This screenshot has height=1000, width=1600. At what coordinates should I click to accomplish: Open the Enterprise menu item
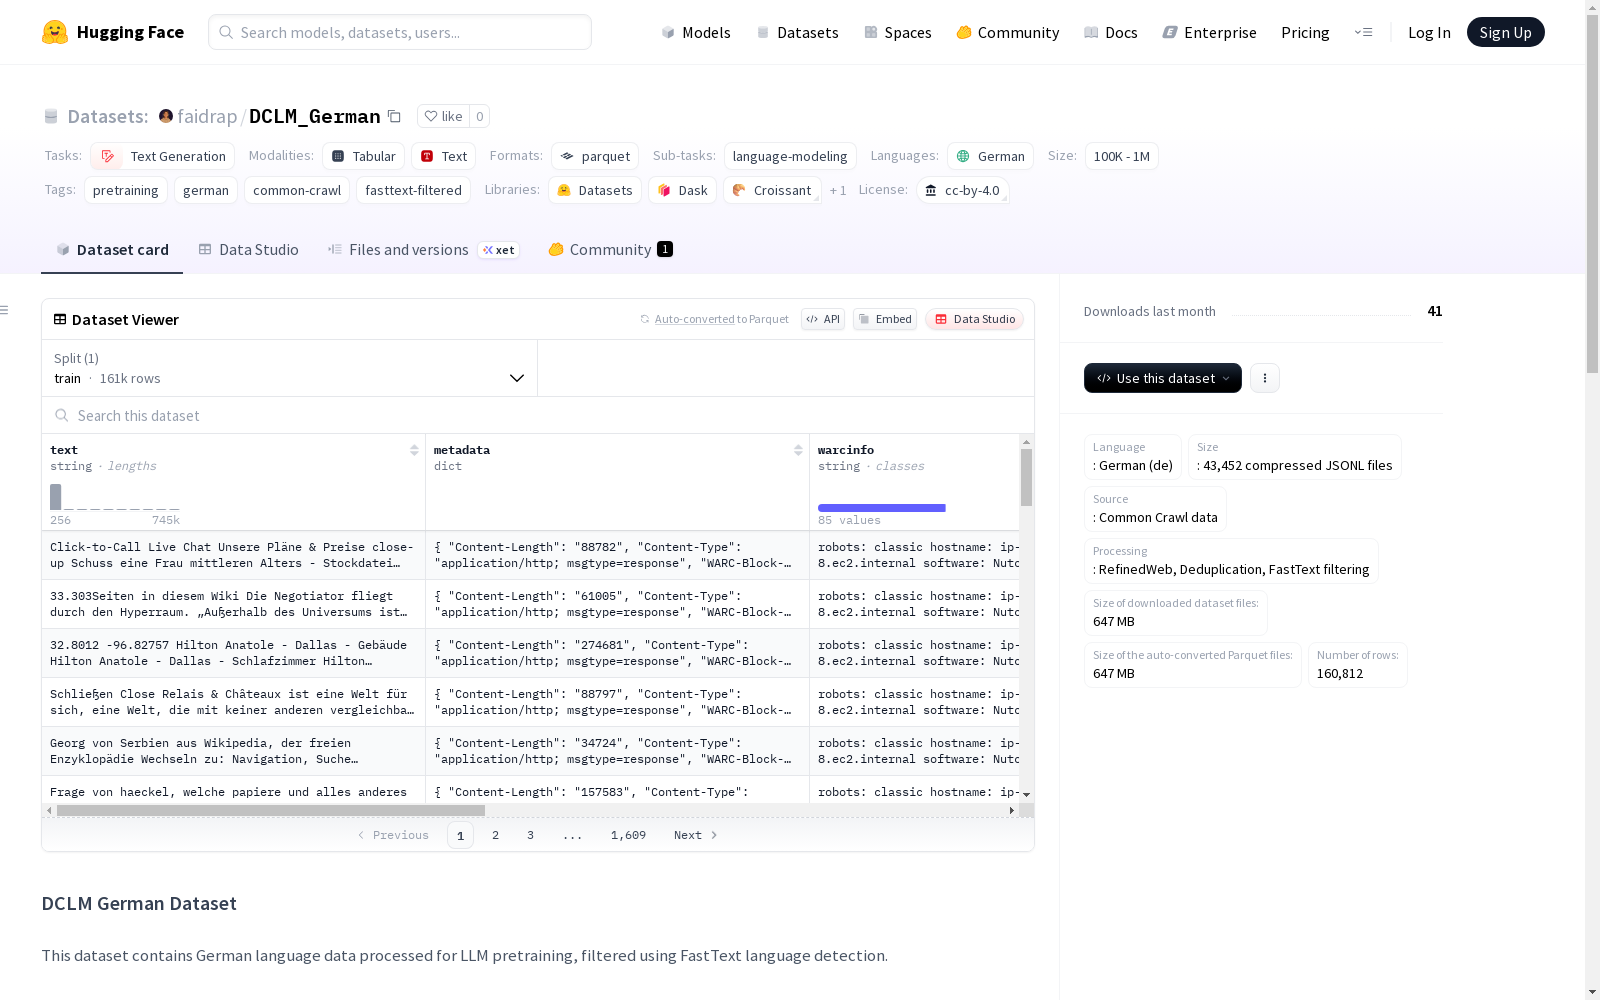click(x=1210, y=32)
